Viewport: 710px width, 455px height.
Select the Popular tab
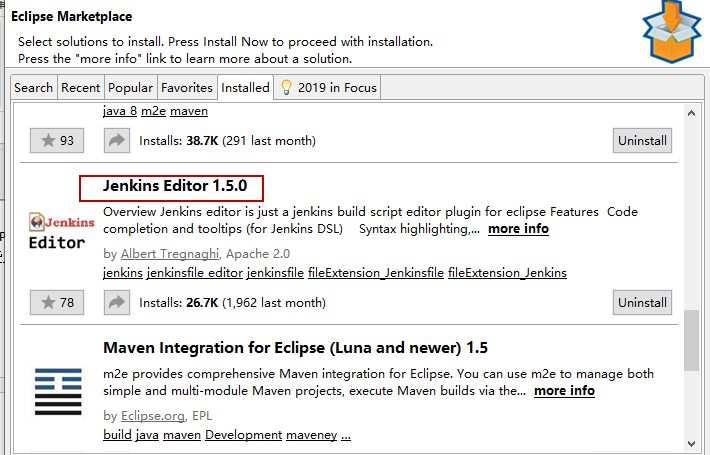130,88
